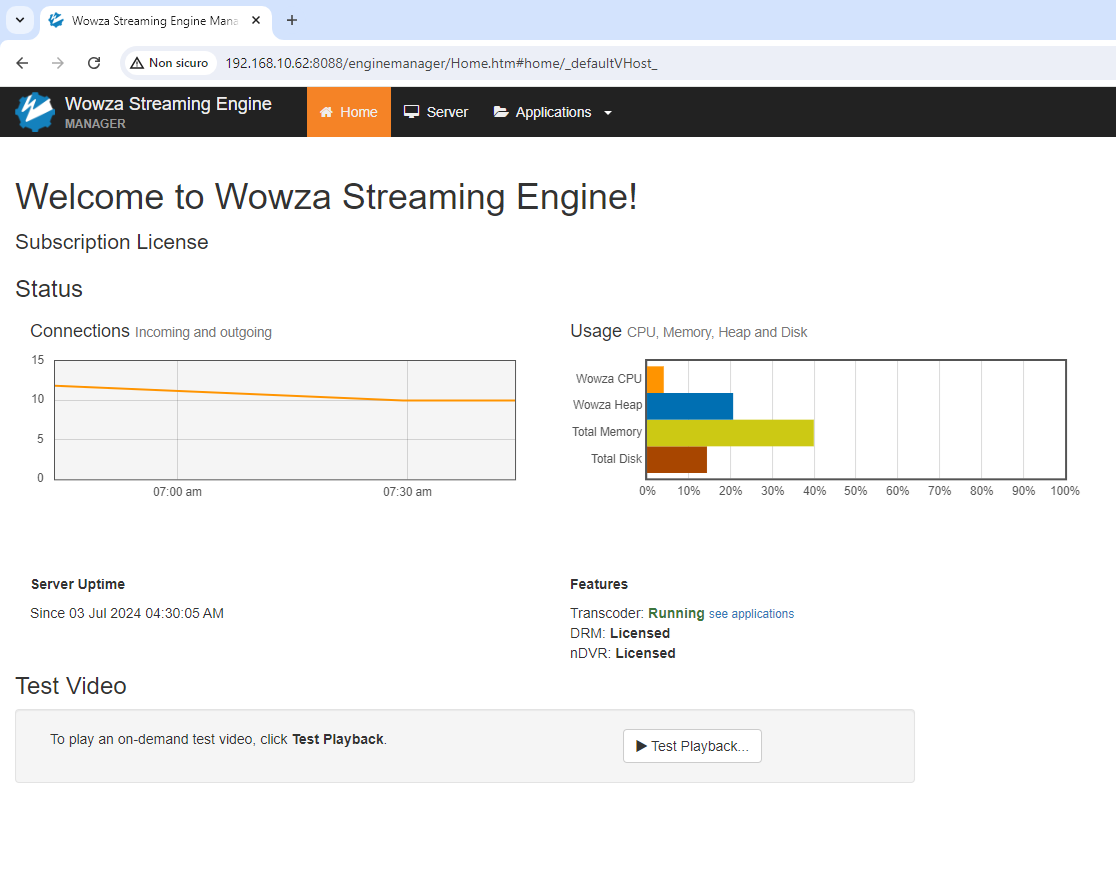This screenshot has width=1116, height=890.
Task: Close the Wowza Streaming Engine tab
Action: click(256, 20)
